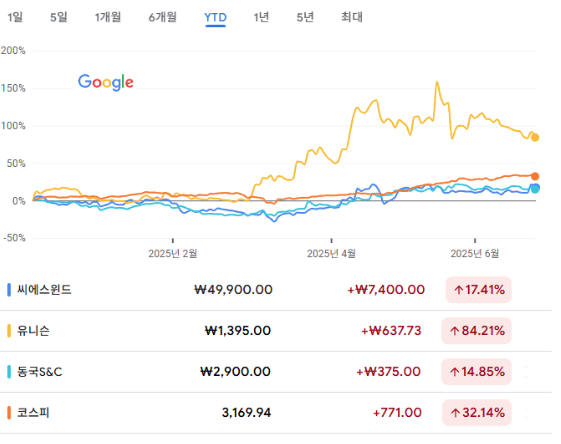The image size is (561, 444).
Task: Click the 200% y-axis label
Action: (13, 50)
